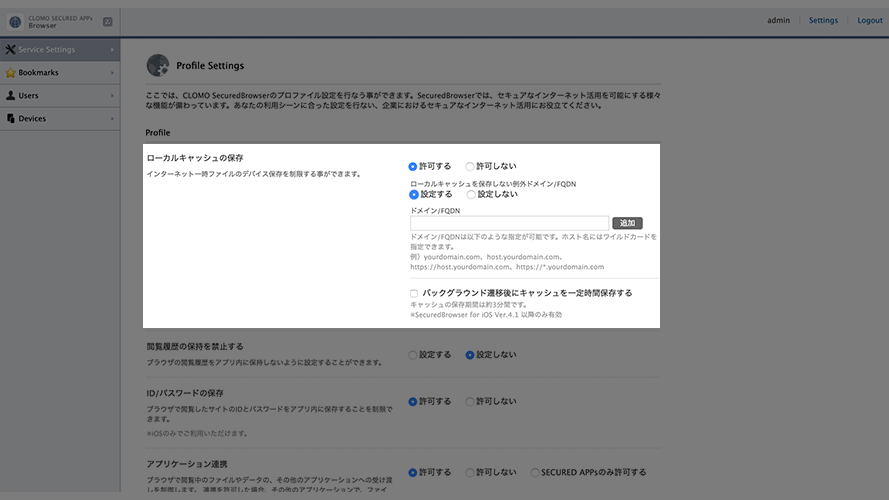
Task: Select 設定しない for 閲覧履歴の保持を禁止する
Action: point(469,355)
